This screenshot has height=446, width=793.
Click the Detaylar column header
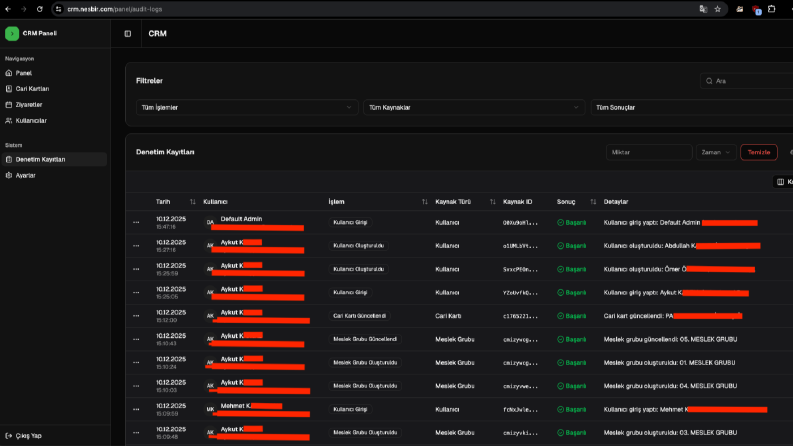[615, 202]
